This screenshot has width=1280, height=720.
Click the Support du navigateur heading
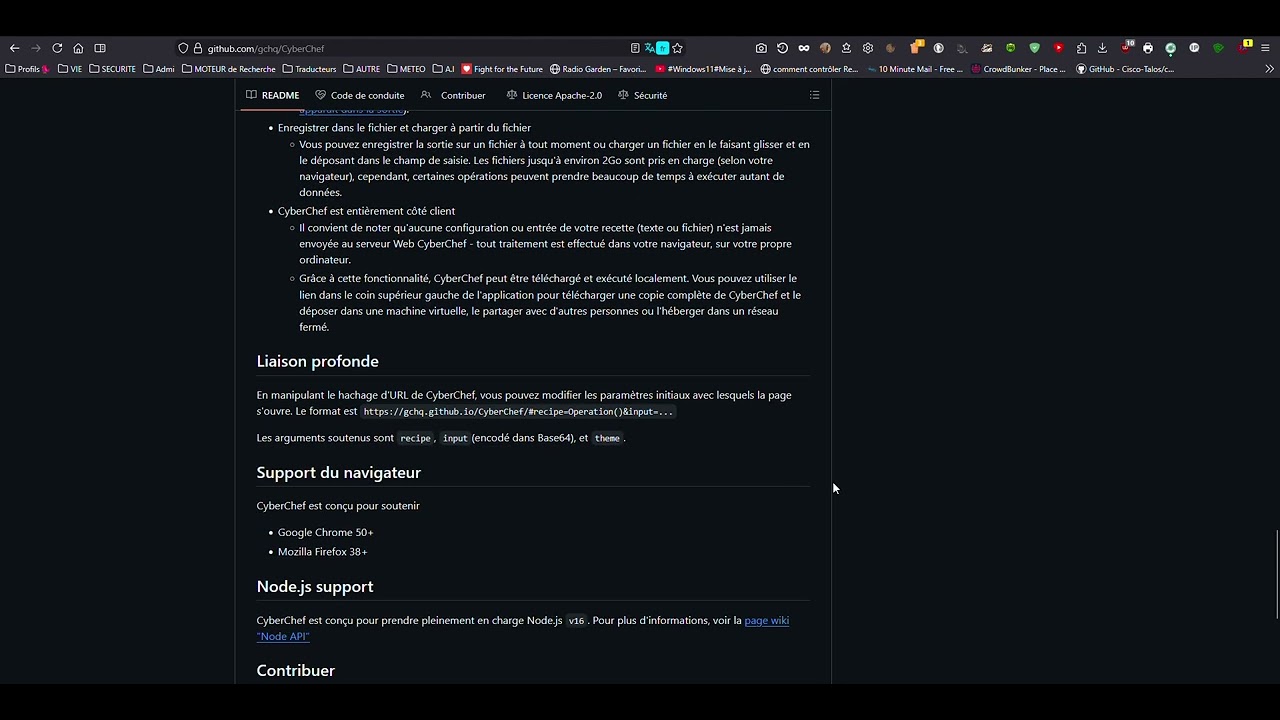point(338,472)
